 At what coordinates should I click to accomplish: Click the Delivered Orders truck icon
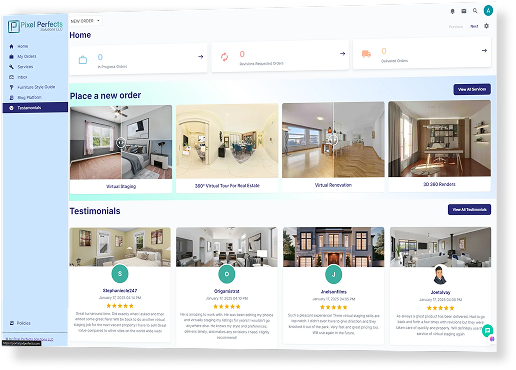coord(366,54)
